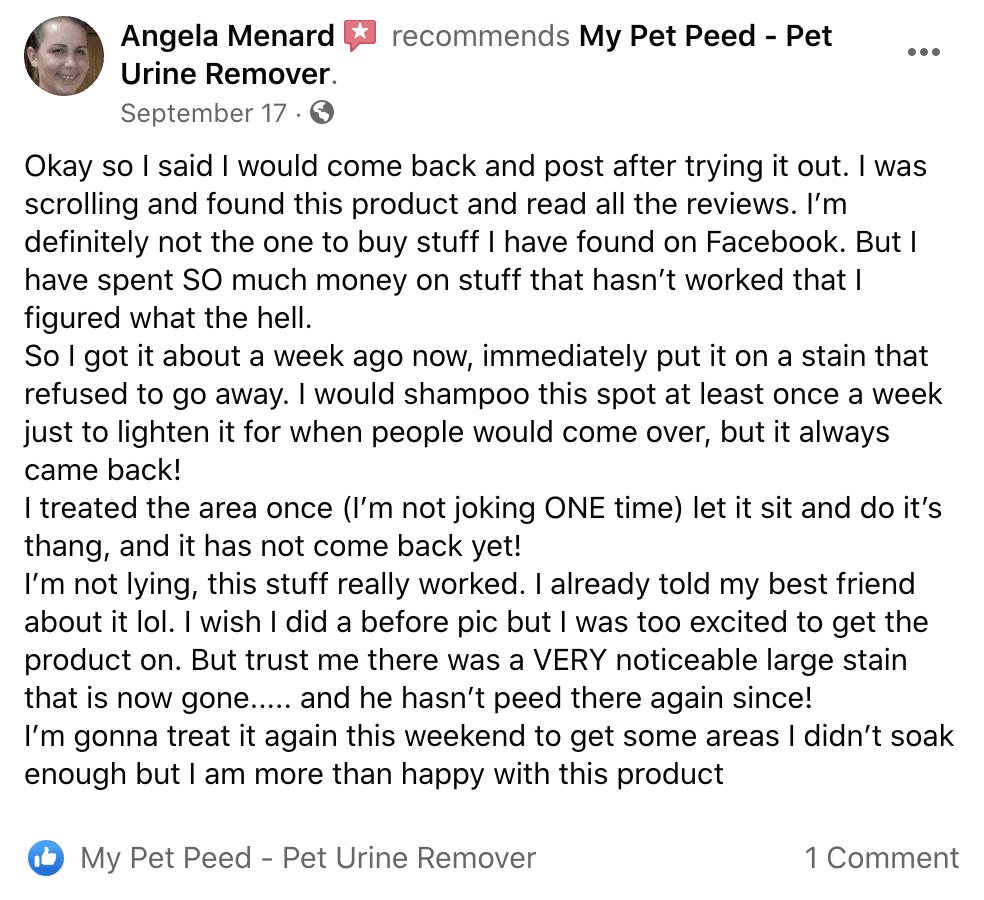View reactor name My Pet Peed beside like icon

coord(308,858)
